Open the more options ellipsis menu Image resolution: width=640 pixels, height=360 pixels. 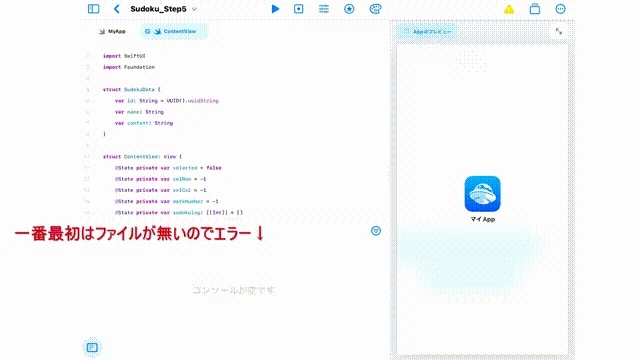pos(560,9)
